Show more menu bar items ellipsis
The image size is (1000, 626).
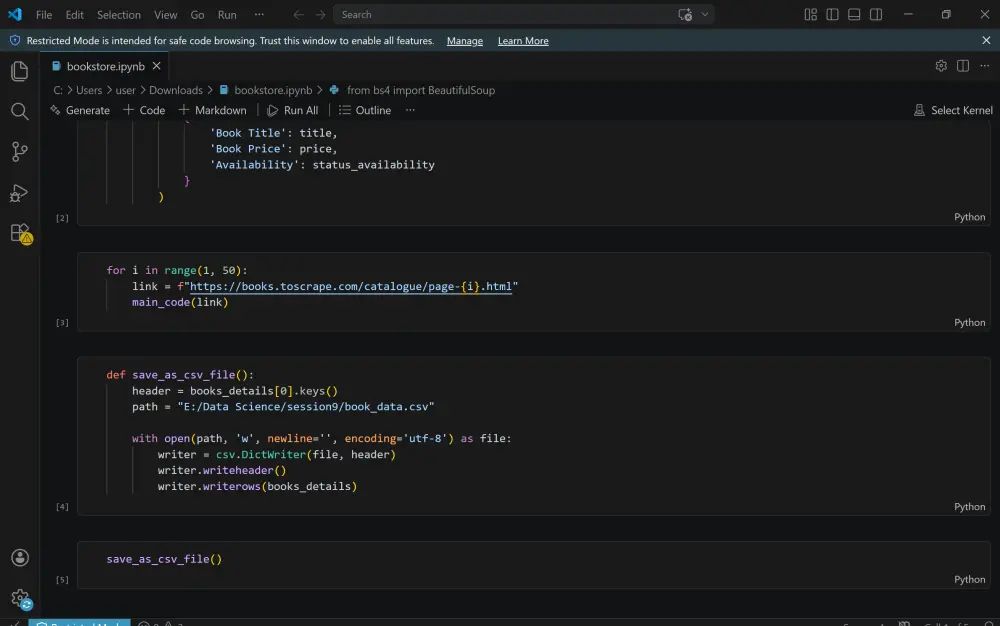coord(259,15)
